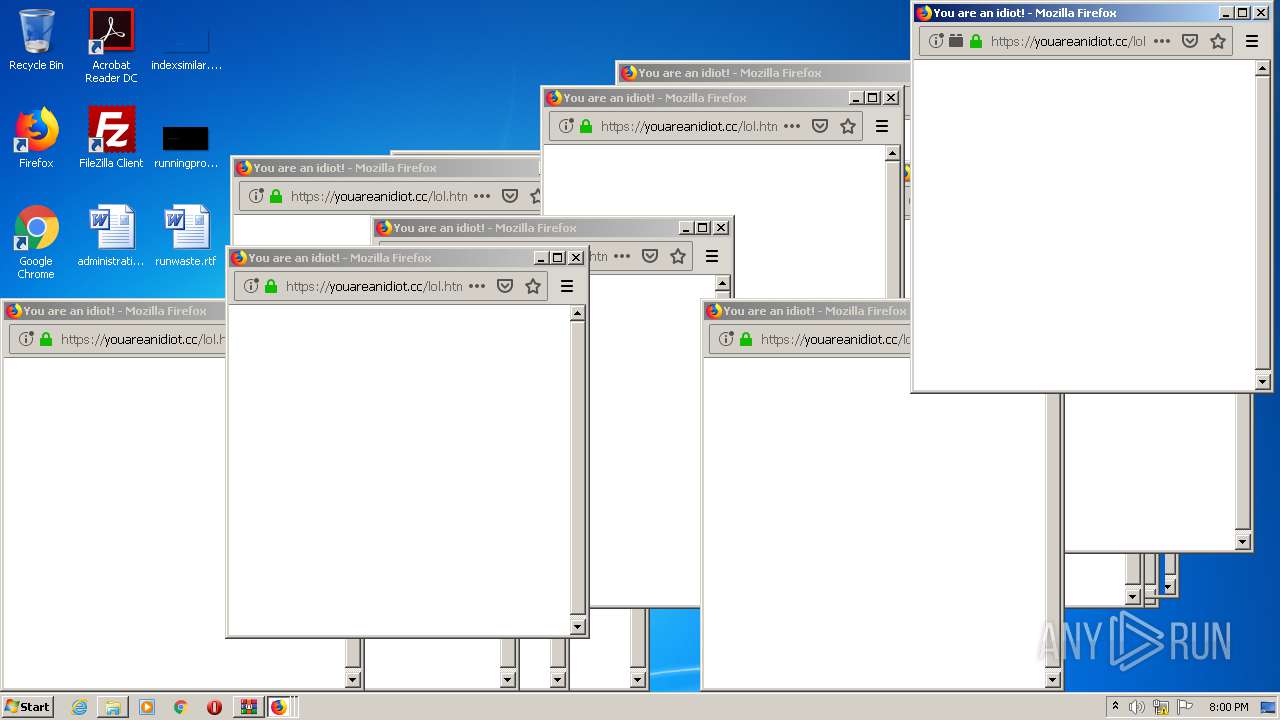Save to Pocket in top-center Firefox window
Screen dimensions: 1280x720
coord(820,126)
